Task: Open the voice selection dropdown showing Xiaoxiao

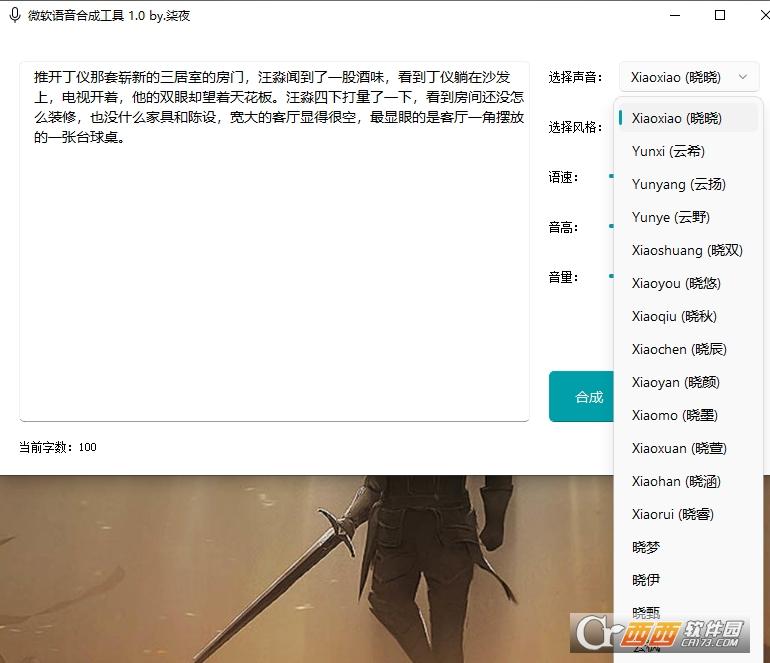Action: click(x=689, y=77)
